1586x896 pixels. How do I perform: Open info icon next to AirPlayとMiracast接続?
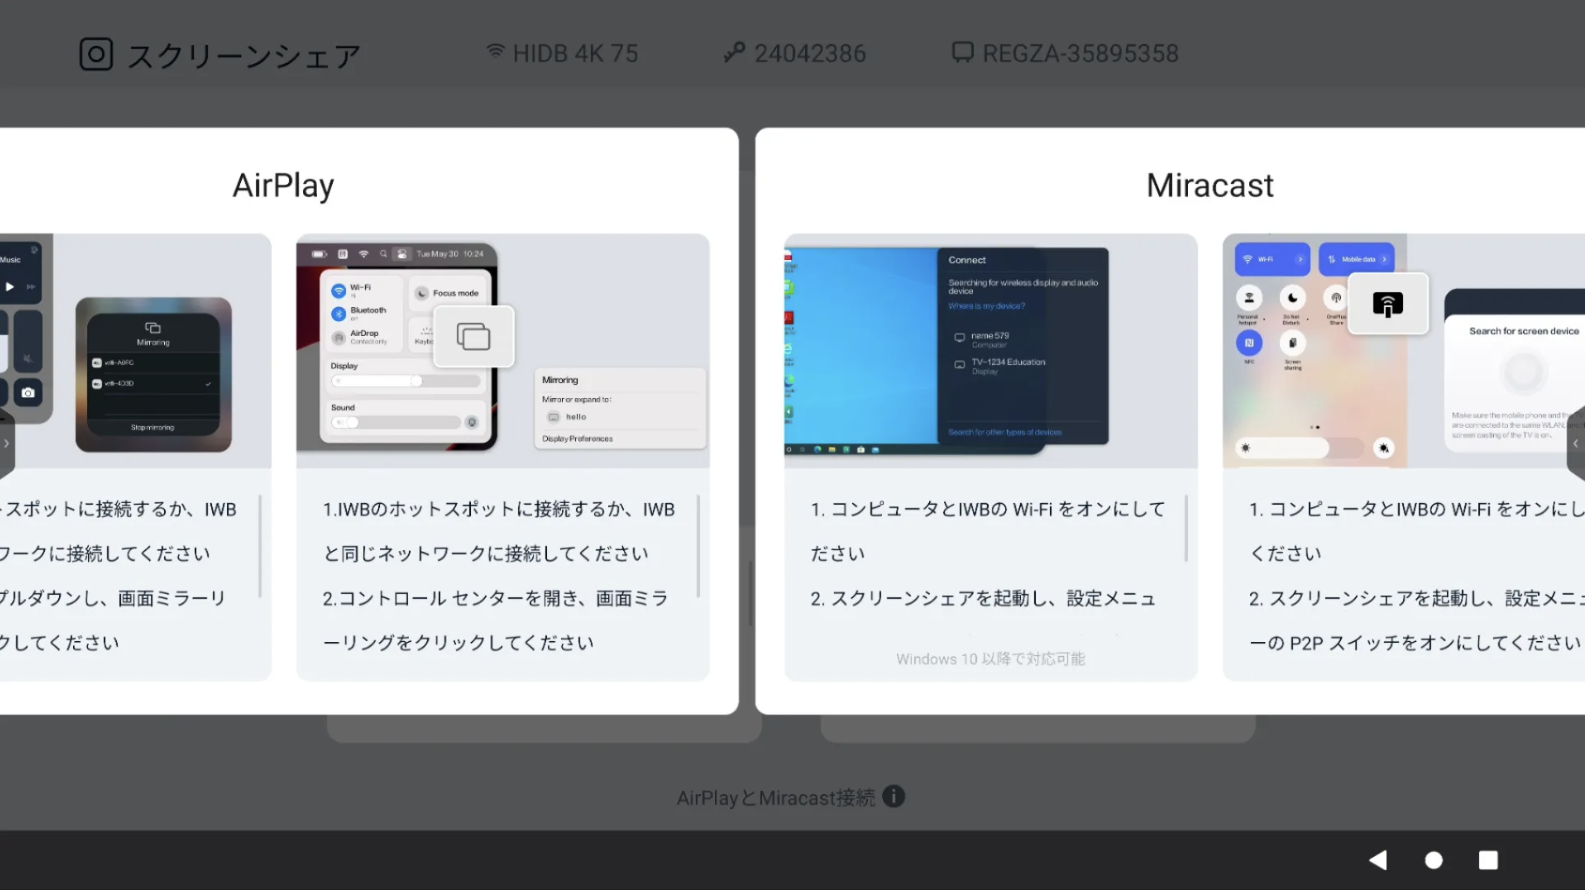click(894, 797)
